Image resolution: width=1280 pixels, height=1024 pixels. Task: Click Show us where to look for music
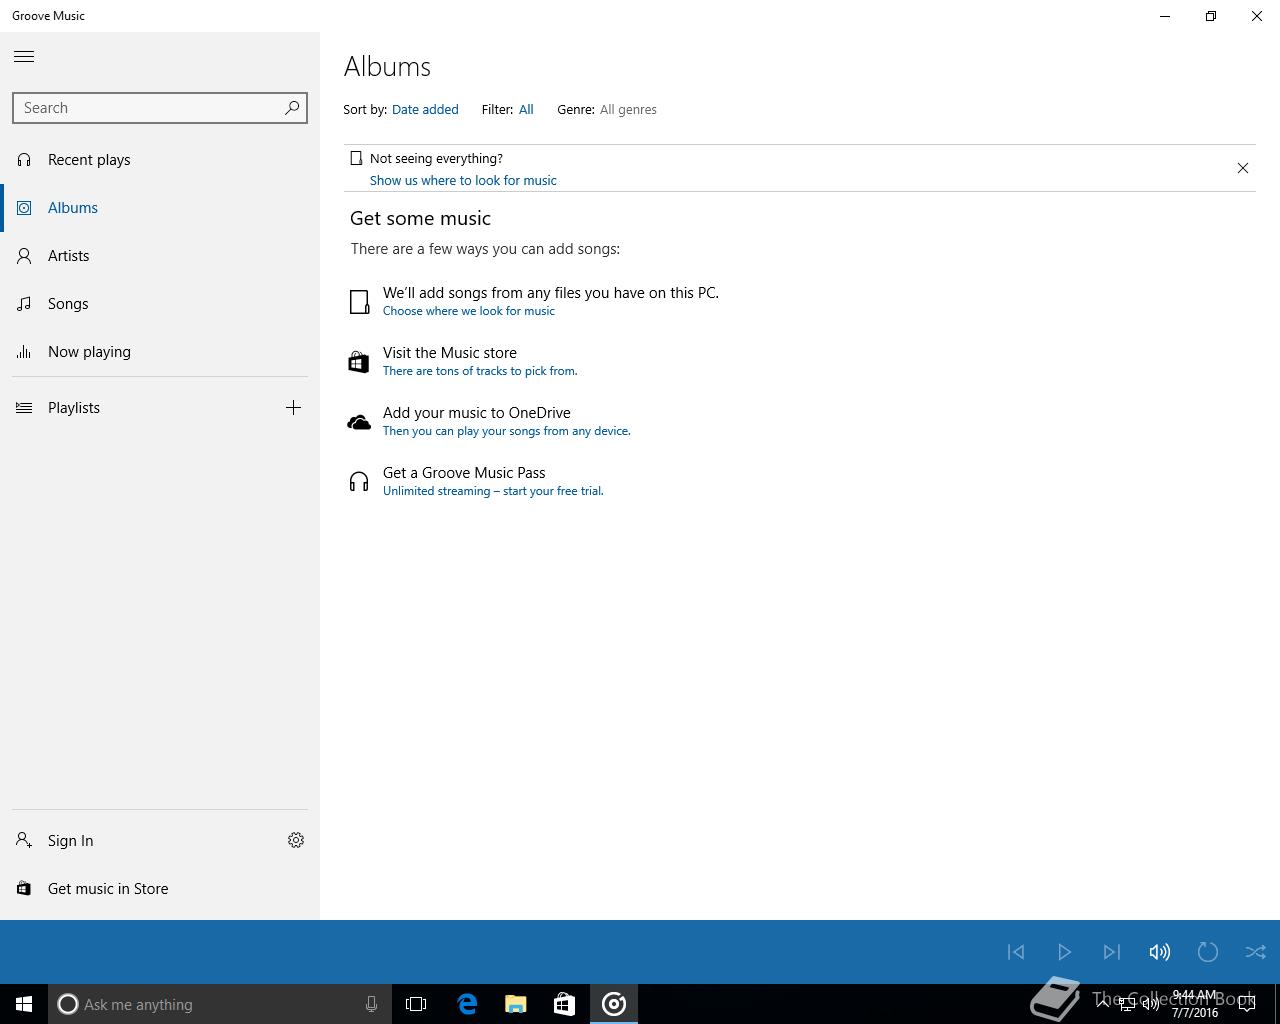point(463,181)
